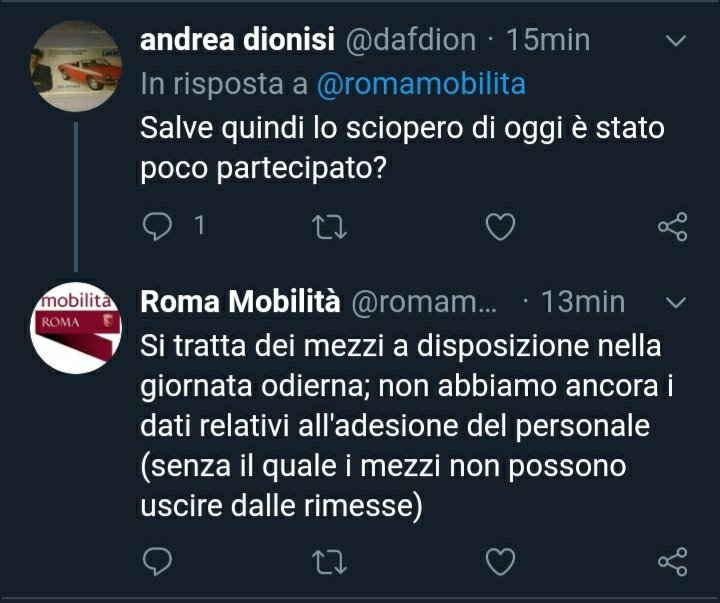Open the @romamobilita mention link
The height and width of the screenshot is (603, 720).
pyautogui.click(x=420, y=85)
